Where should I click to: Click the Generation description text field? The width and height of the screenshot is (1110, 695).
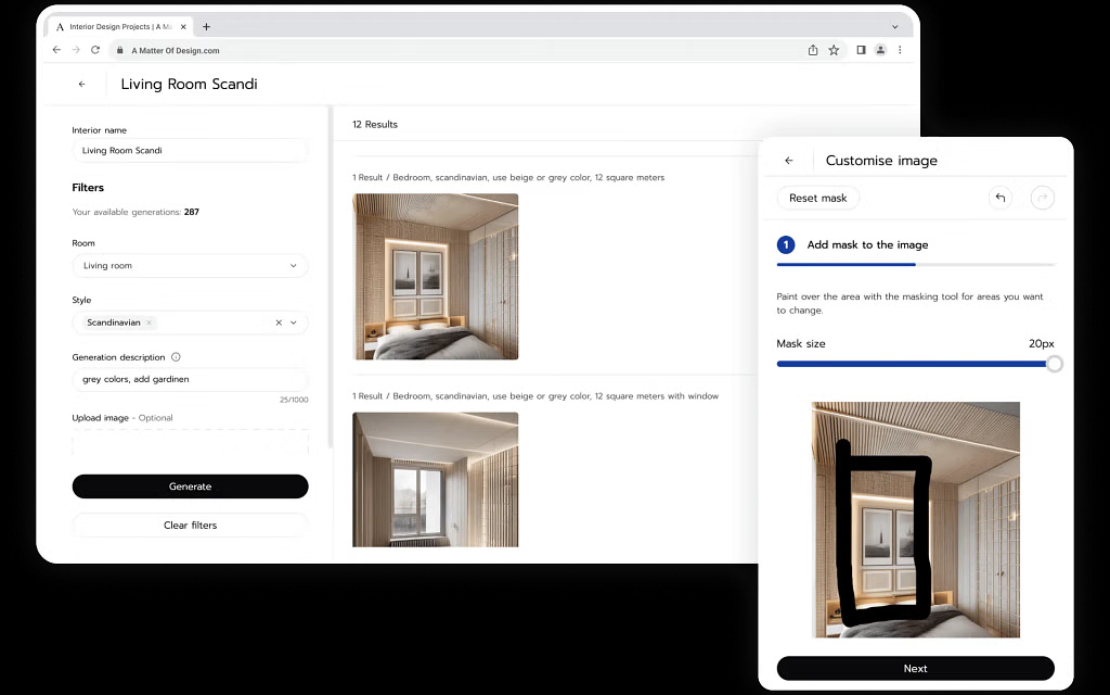tap(190, 379)
